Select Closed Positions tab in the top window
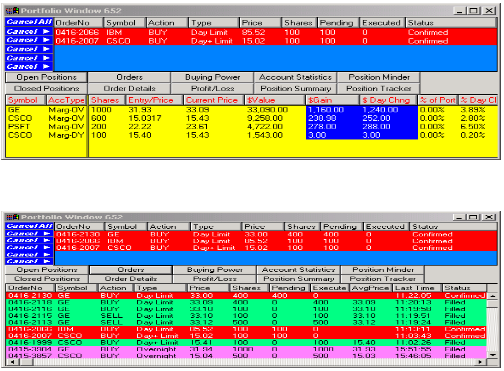 tap(46, 89)
